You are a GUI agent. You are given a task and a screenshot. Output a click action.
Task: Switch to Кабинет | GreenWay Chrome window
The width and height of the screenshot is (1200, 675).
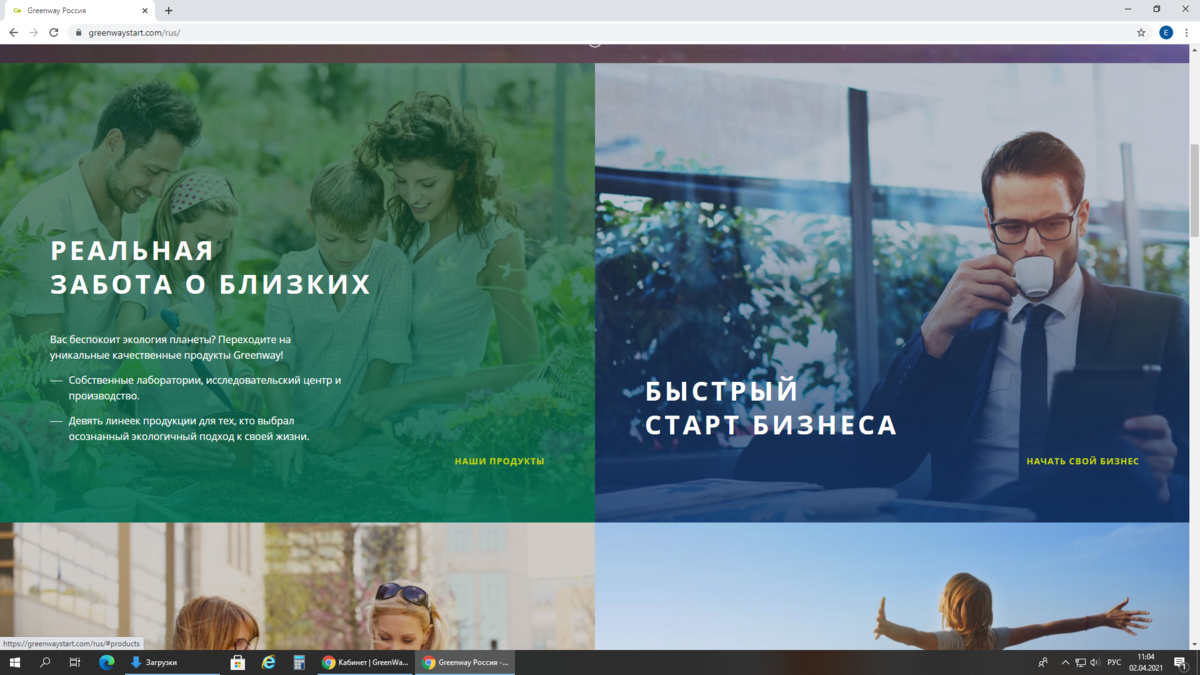(x=365, y=662)
